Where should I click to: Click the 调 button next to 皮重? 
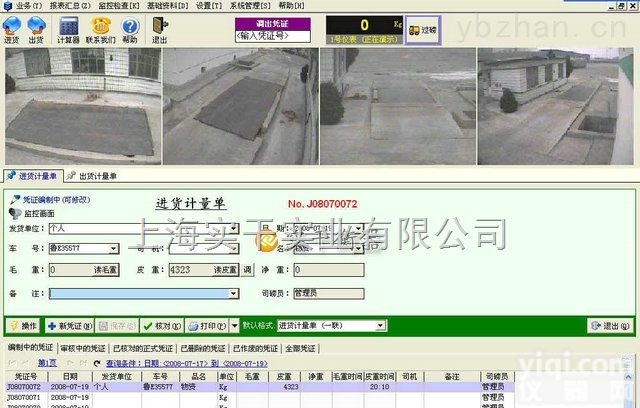[247, 269]
